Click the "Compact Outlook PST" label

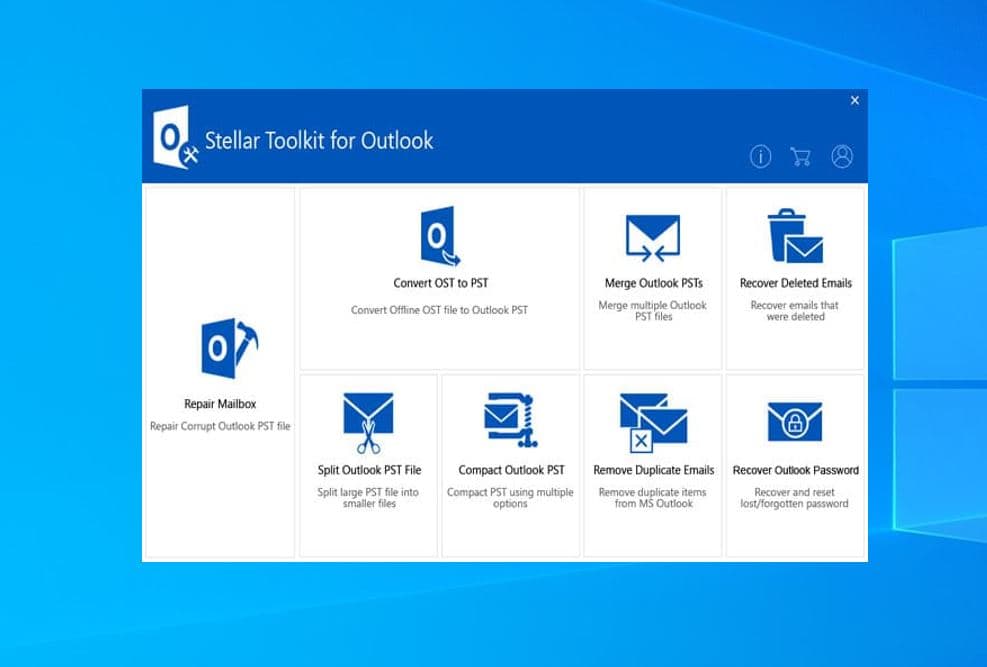[x=511, y=470]
